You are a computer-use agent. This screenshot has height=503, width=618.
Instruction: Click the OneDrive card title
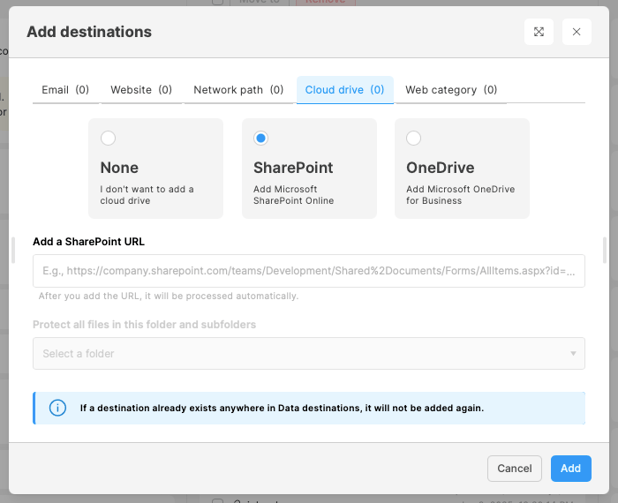point(440,168)
